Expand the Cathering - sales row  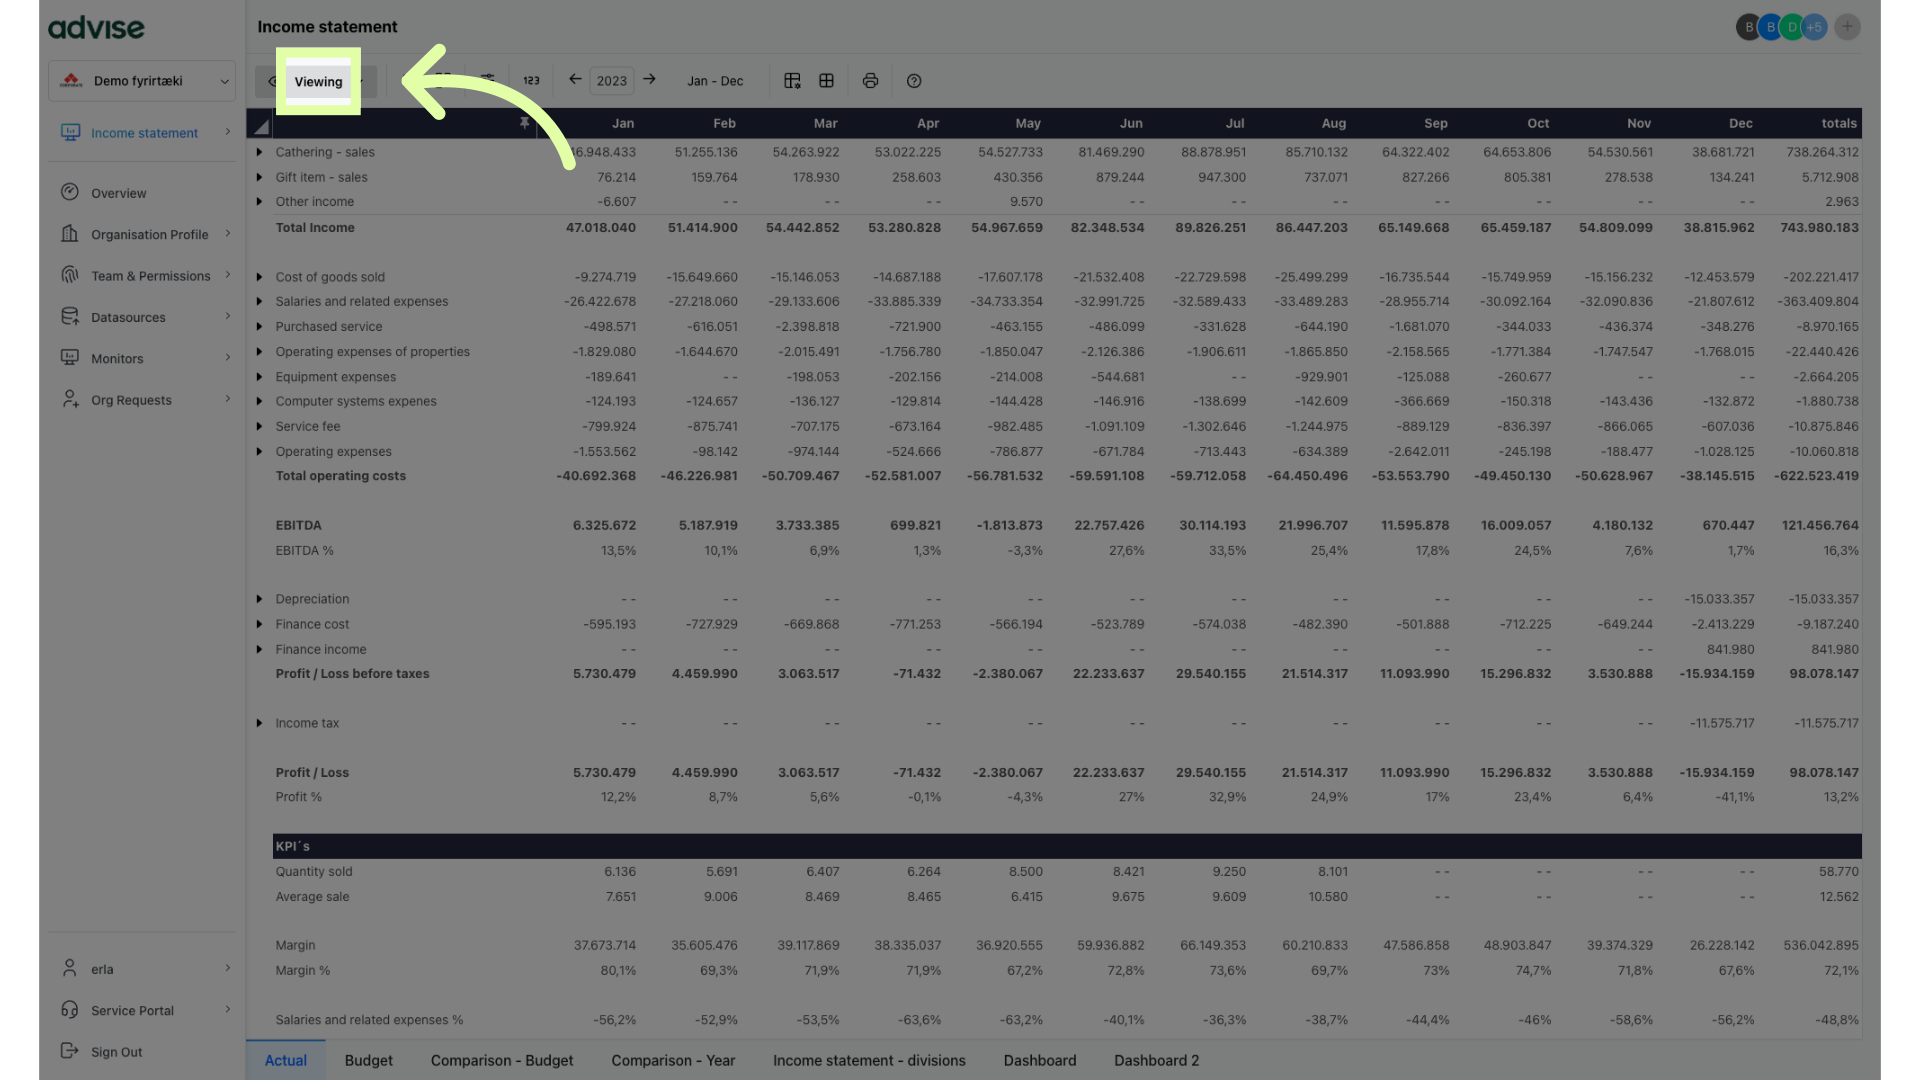259,153
